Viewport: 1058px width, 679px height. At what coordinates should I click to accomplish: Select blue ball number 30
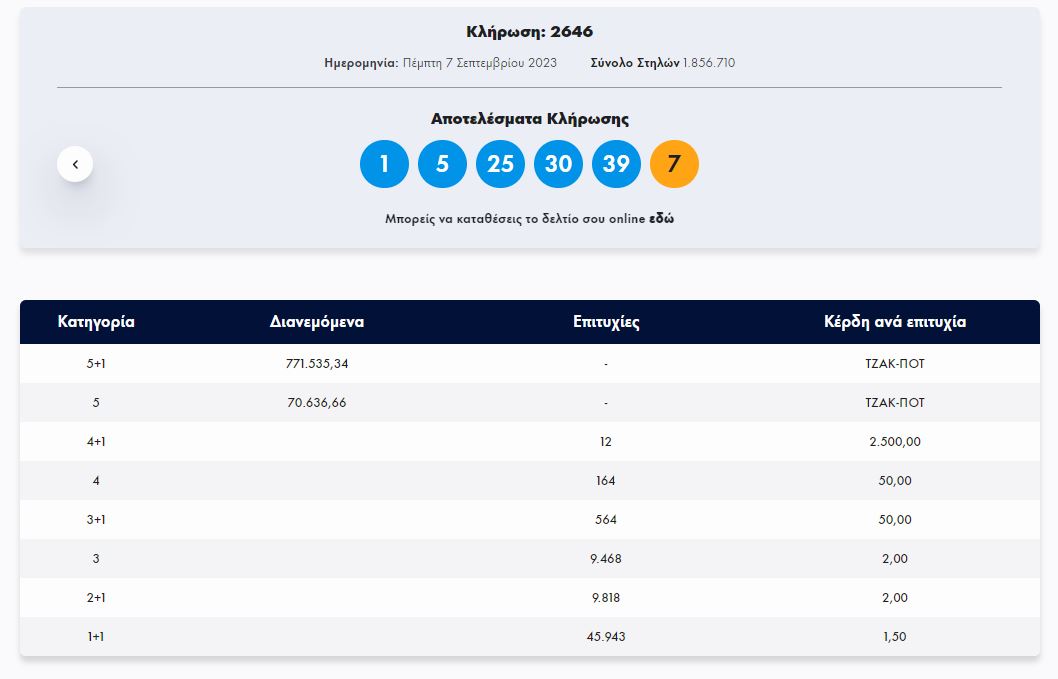coord(558,164)
